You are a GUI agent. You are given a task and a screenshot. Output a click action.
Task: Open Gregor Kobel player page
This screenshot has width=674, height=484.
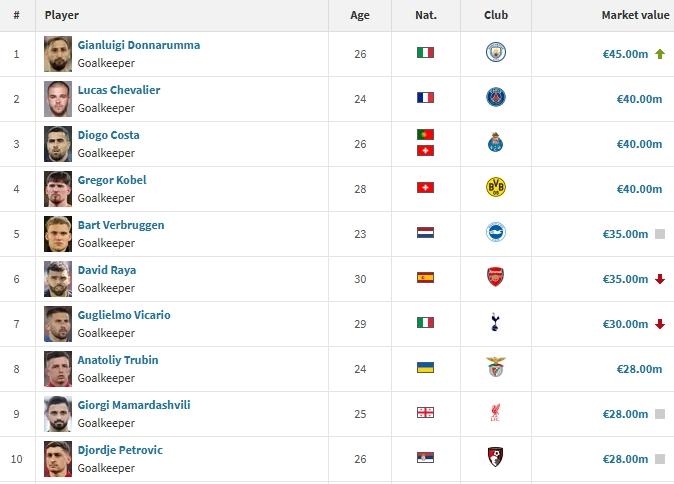[x=112, y=180]
